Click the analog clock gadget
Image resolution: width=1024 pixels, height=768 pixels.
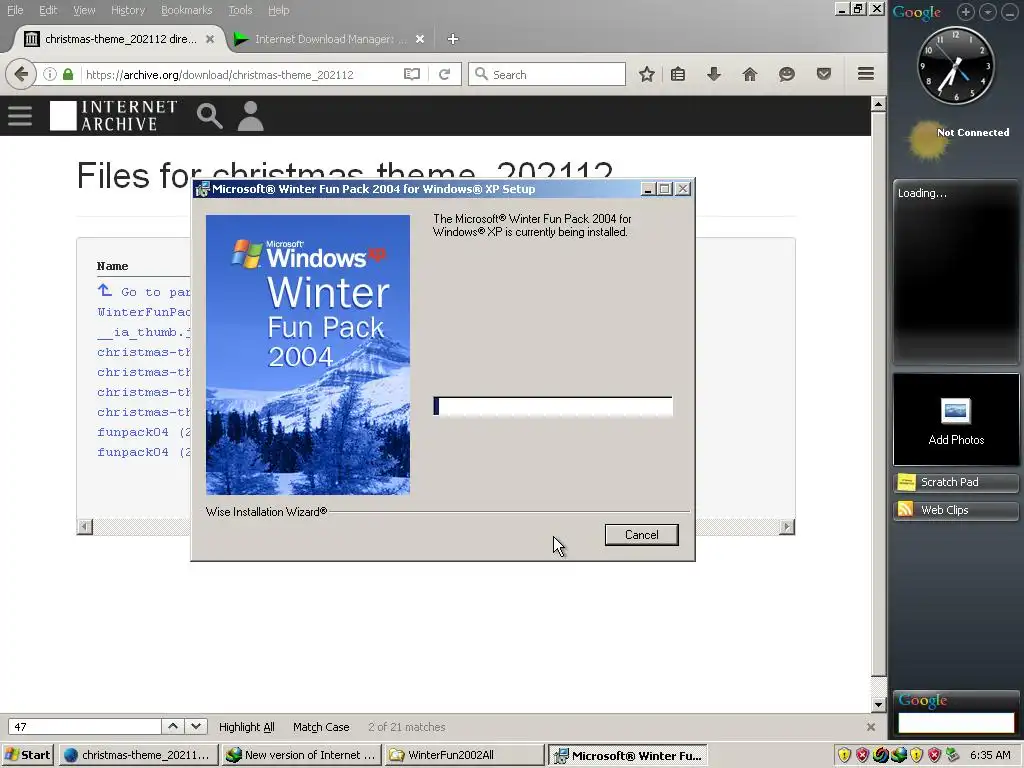click(955, 65)
